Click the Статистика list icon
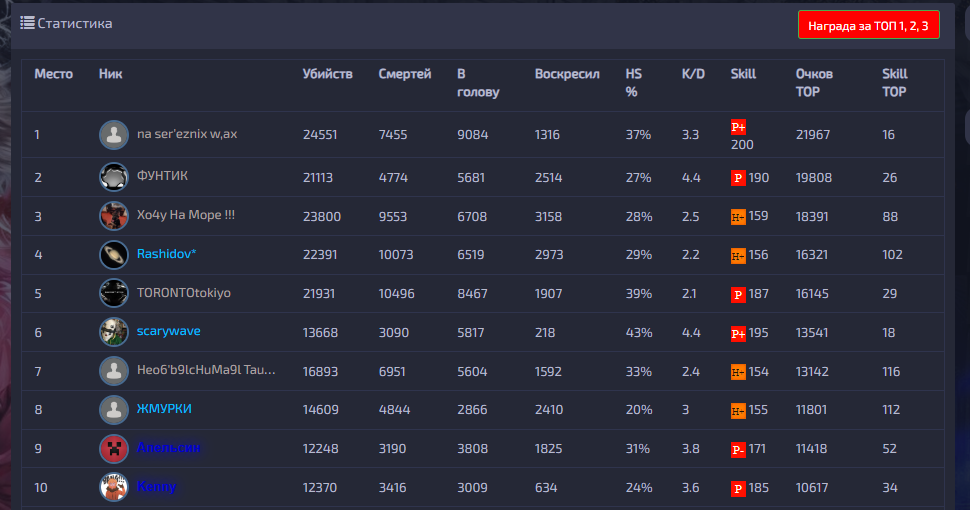Screen dimensions: 970x510 [27, 23]
